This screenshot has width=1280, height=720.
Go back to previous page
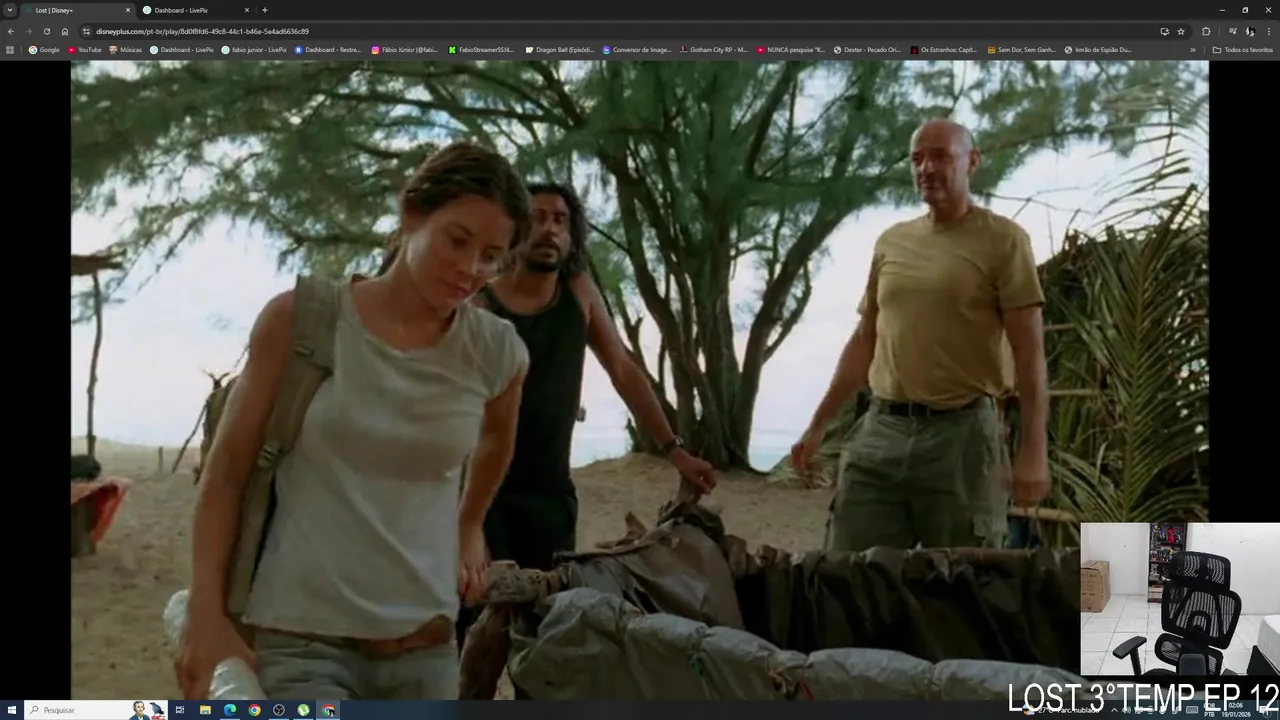pyautogui.click(x=10, y=31)
